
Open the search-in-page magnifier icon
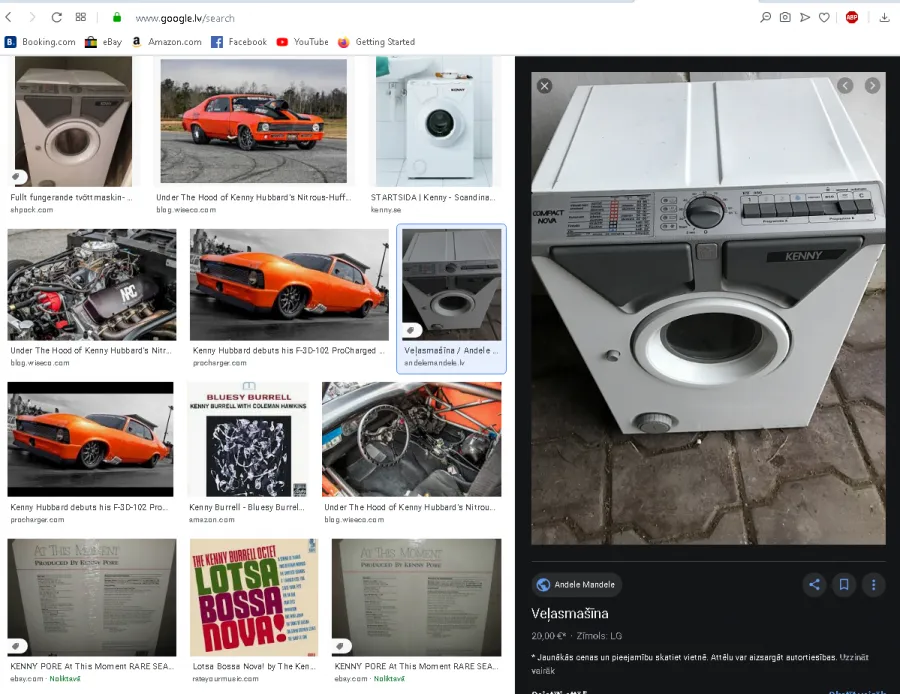(765, 18)
